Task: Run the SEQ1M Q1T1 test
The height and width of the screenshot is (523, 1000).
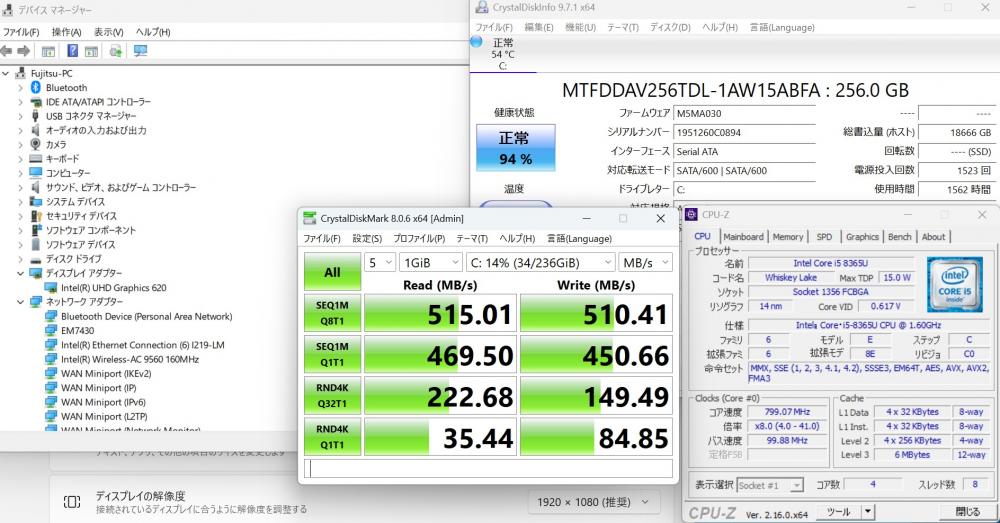Action: (x=332, y=355)
